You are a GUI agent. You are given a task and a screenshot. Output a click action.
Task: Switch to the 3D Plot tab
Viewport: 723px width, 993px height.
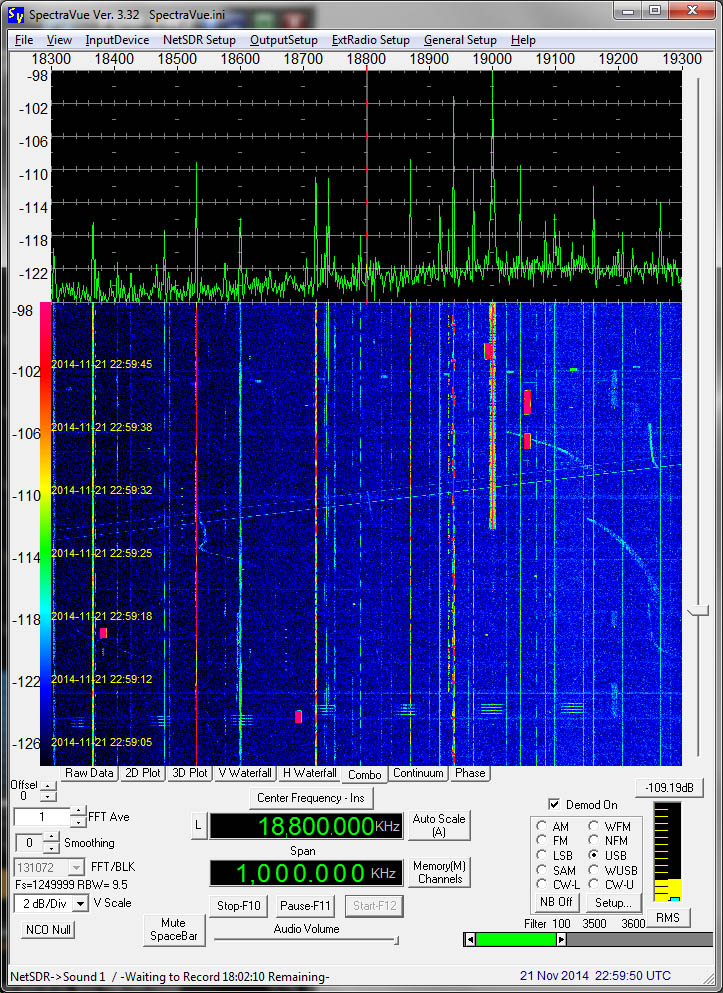[189, 773]
